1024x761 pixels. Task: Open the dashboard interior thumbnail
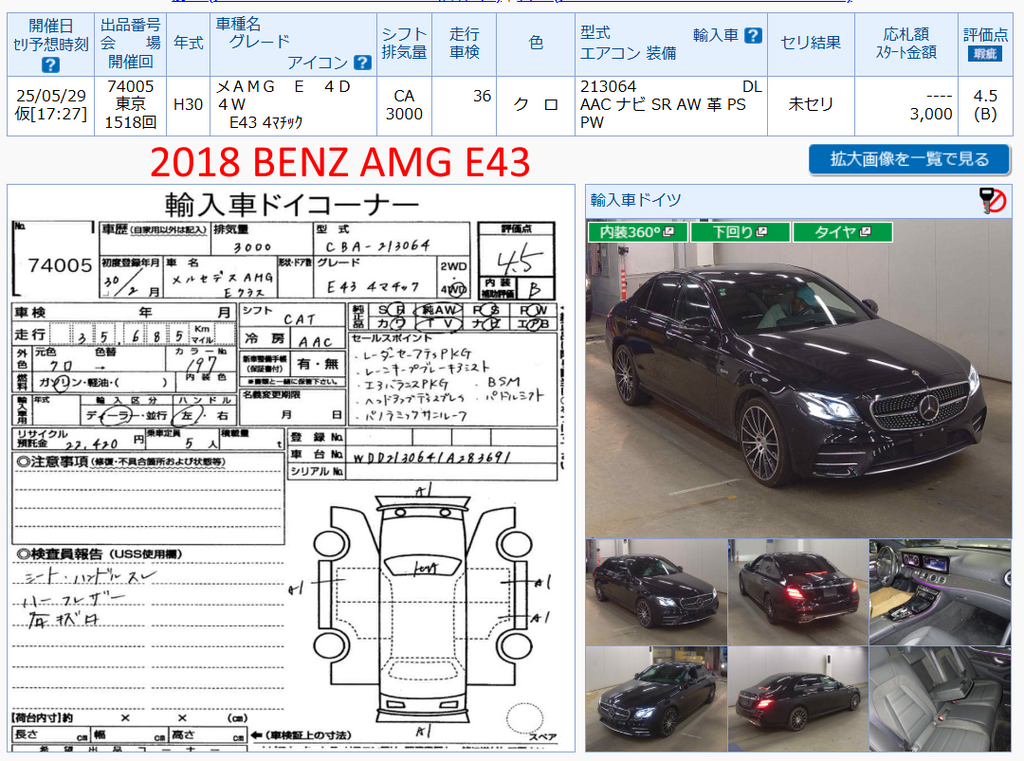(x=940, y=592)
